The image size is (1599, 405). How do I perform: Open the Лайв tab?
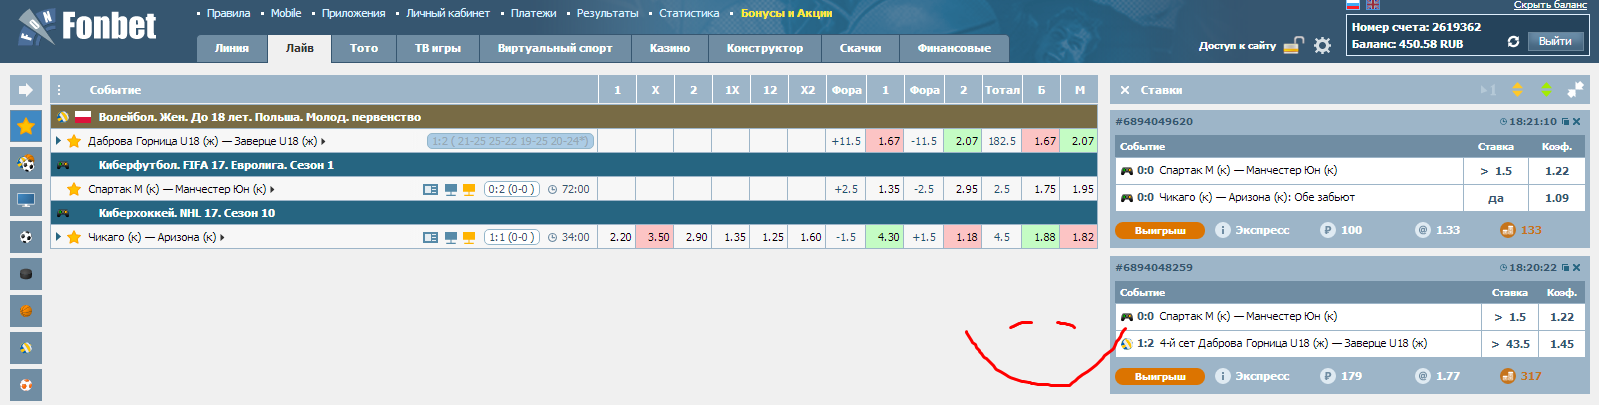(299, 48)
